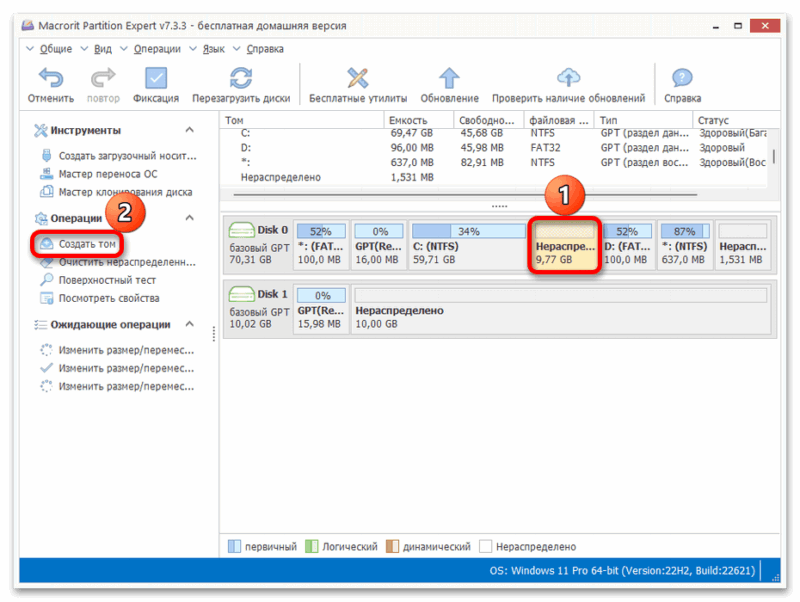The width and height of the screenshot is (800, 602).
Task: Click the Посмотреть свойства icon
Action: 46,298
